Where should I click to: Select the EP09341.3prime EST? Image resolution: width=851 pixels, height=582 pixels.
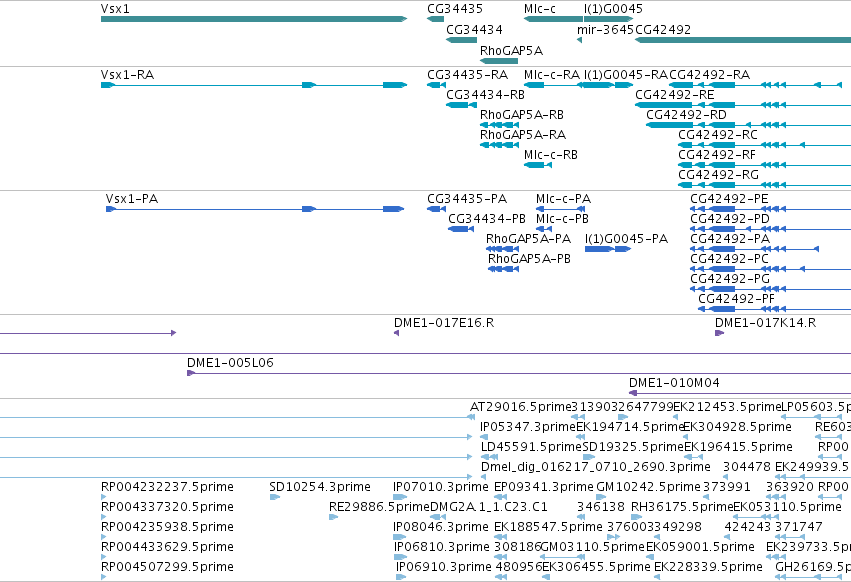point(500,497)
